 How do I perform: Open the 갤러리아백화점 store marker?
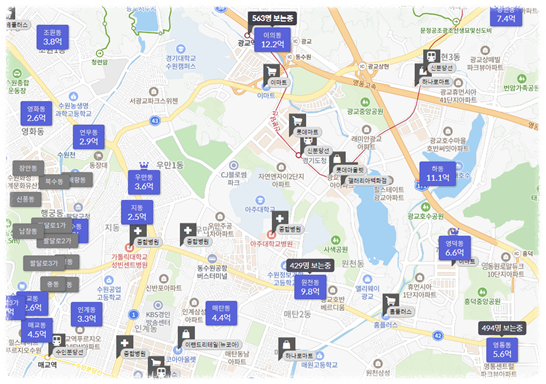tap(367, 181)
